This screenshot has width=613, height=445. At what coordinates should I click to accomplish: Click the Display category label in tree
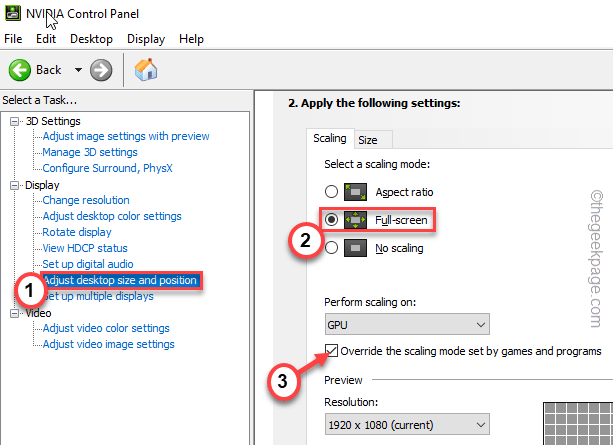tap(42, 185)
